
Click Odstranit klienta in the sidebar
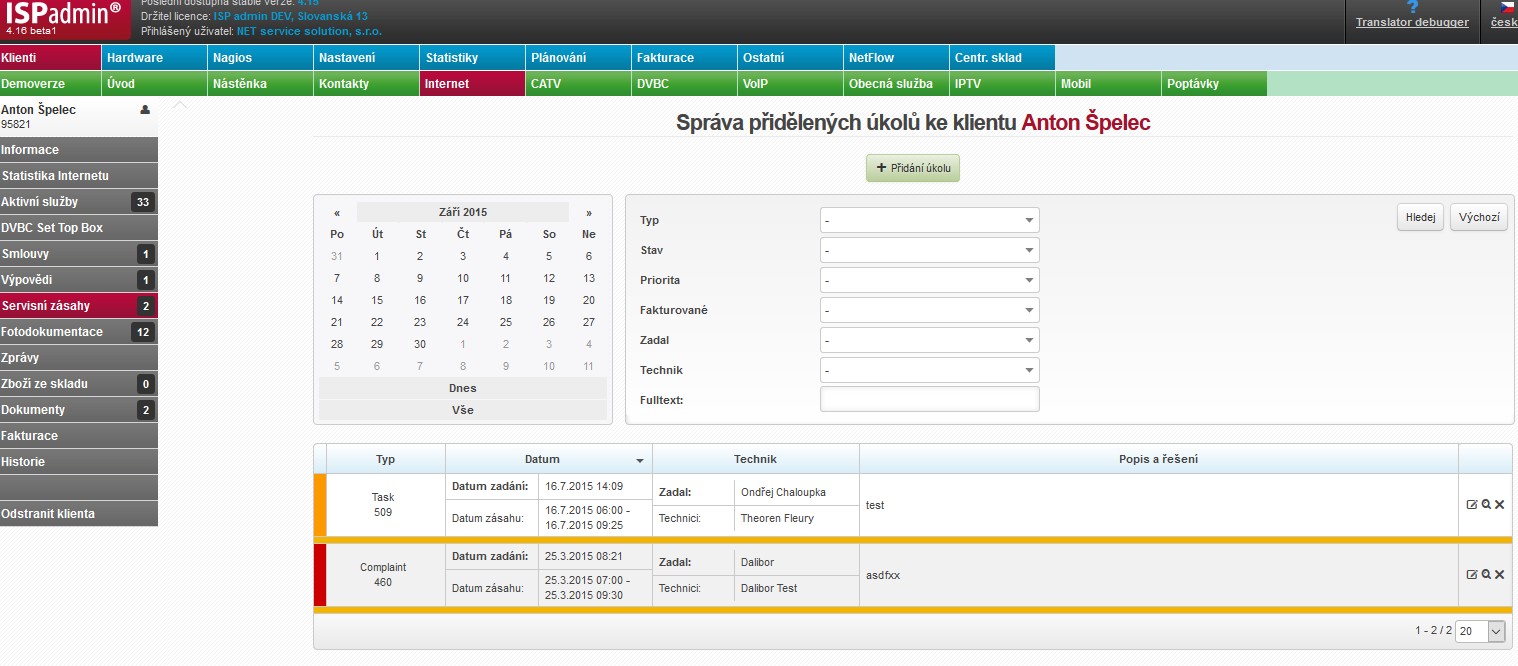[79, 514]
